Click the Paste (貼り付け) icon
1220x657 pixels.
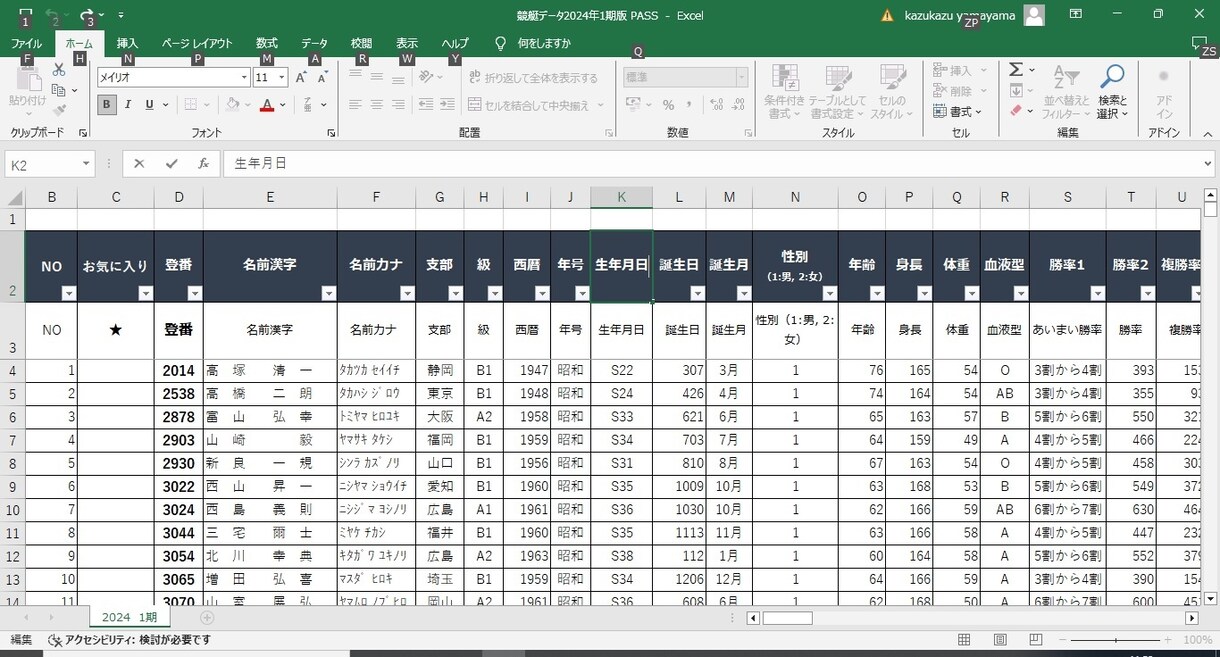click(27, 80)
